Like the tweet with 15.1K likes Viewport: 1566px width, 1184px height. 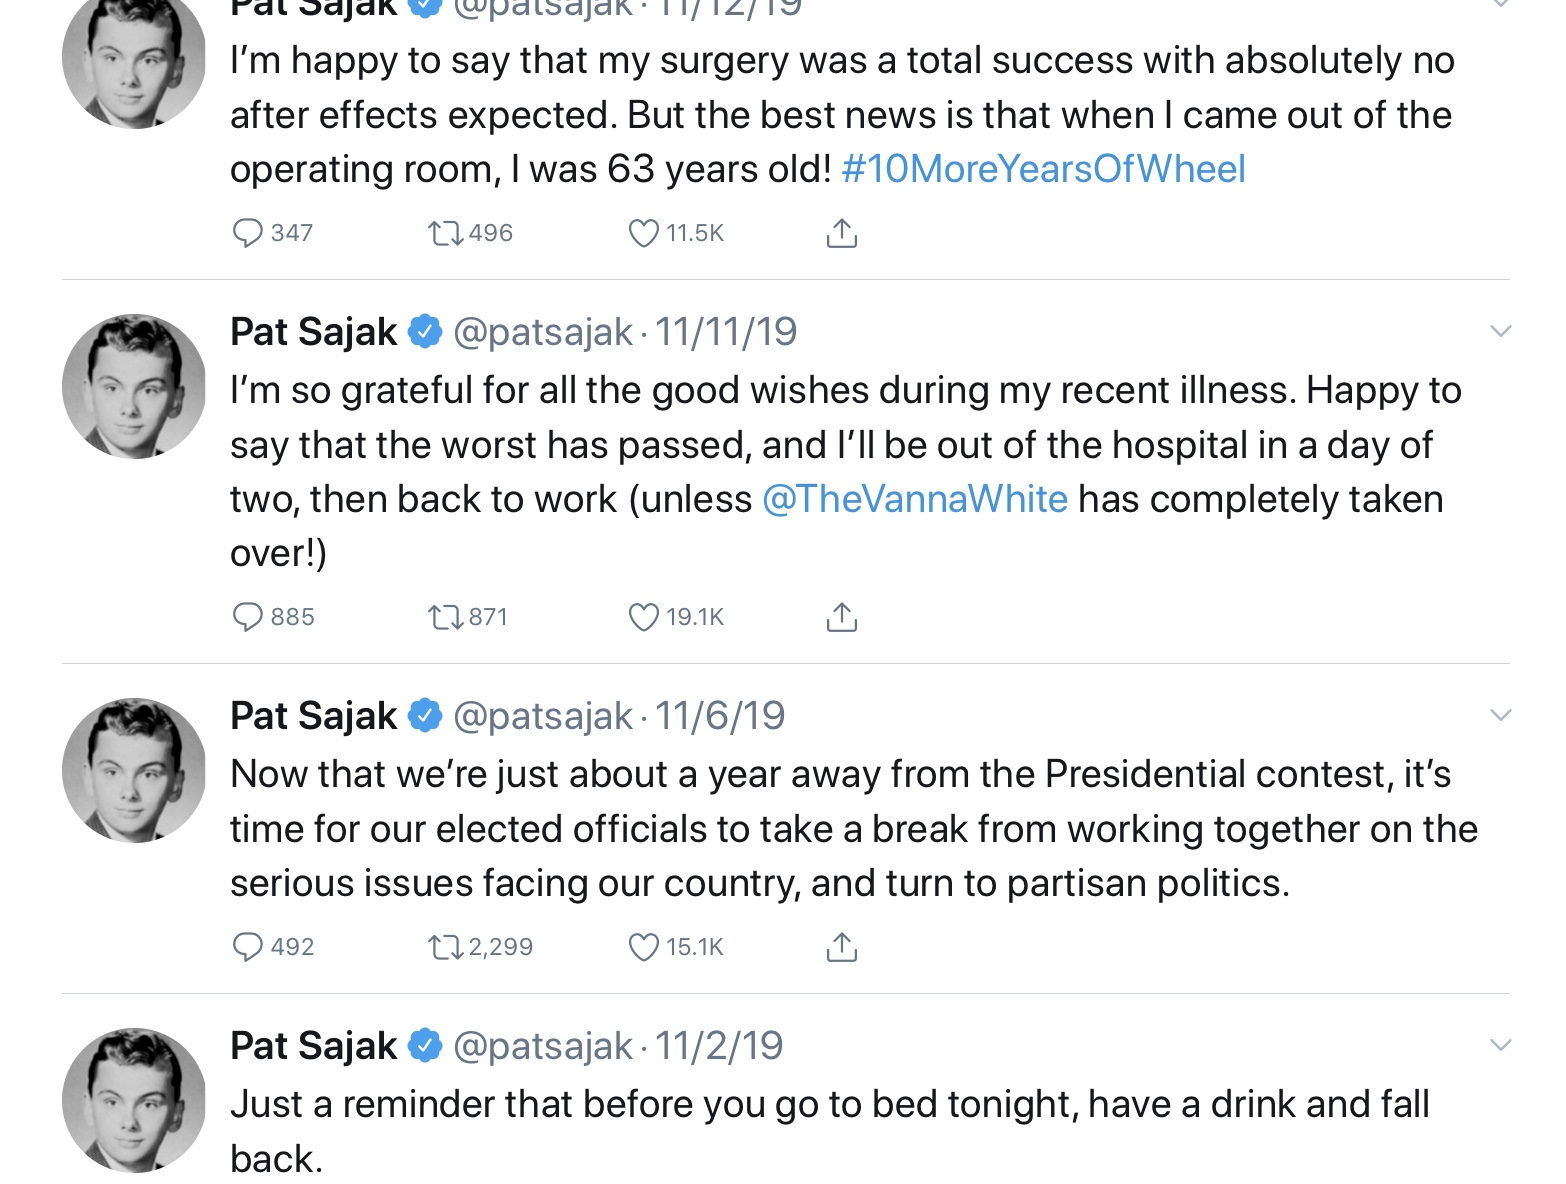(x=643, y=947)
